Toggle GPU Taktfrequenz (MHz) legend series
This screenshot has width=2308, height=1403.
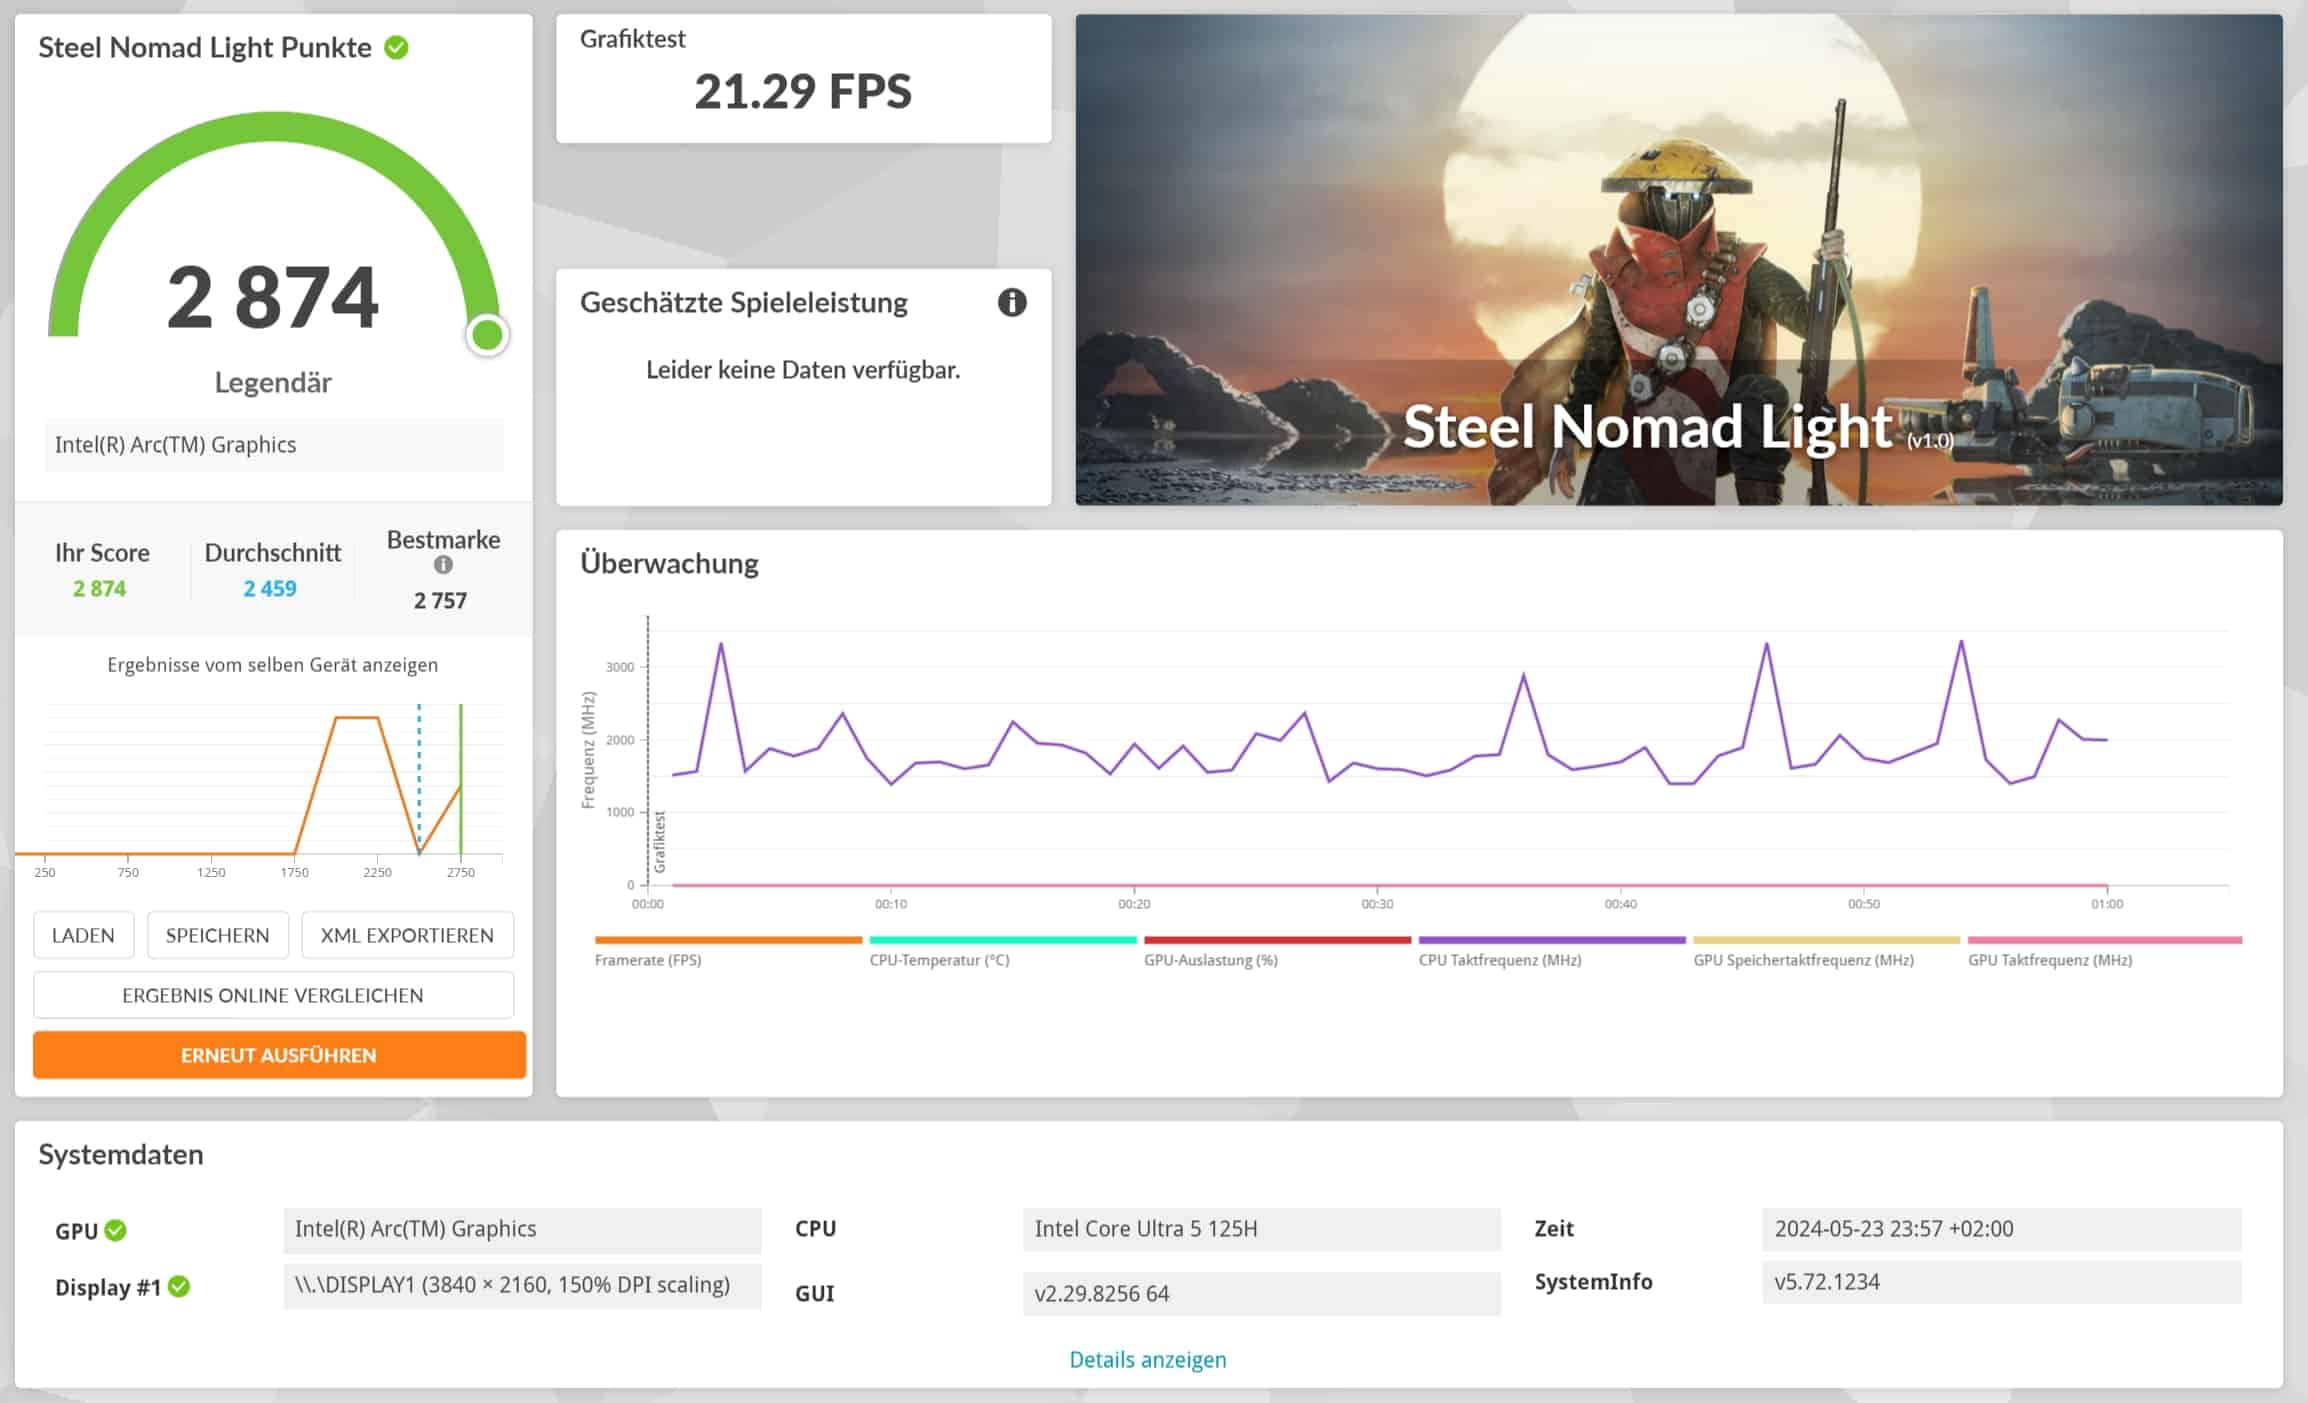2049,960
